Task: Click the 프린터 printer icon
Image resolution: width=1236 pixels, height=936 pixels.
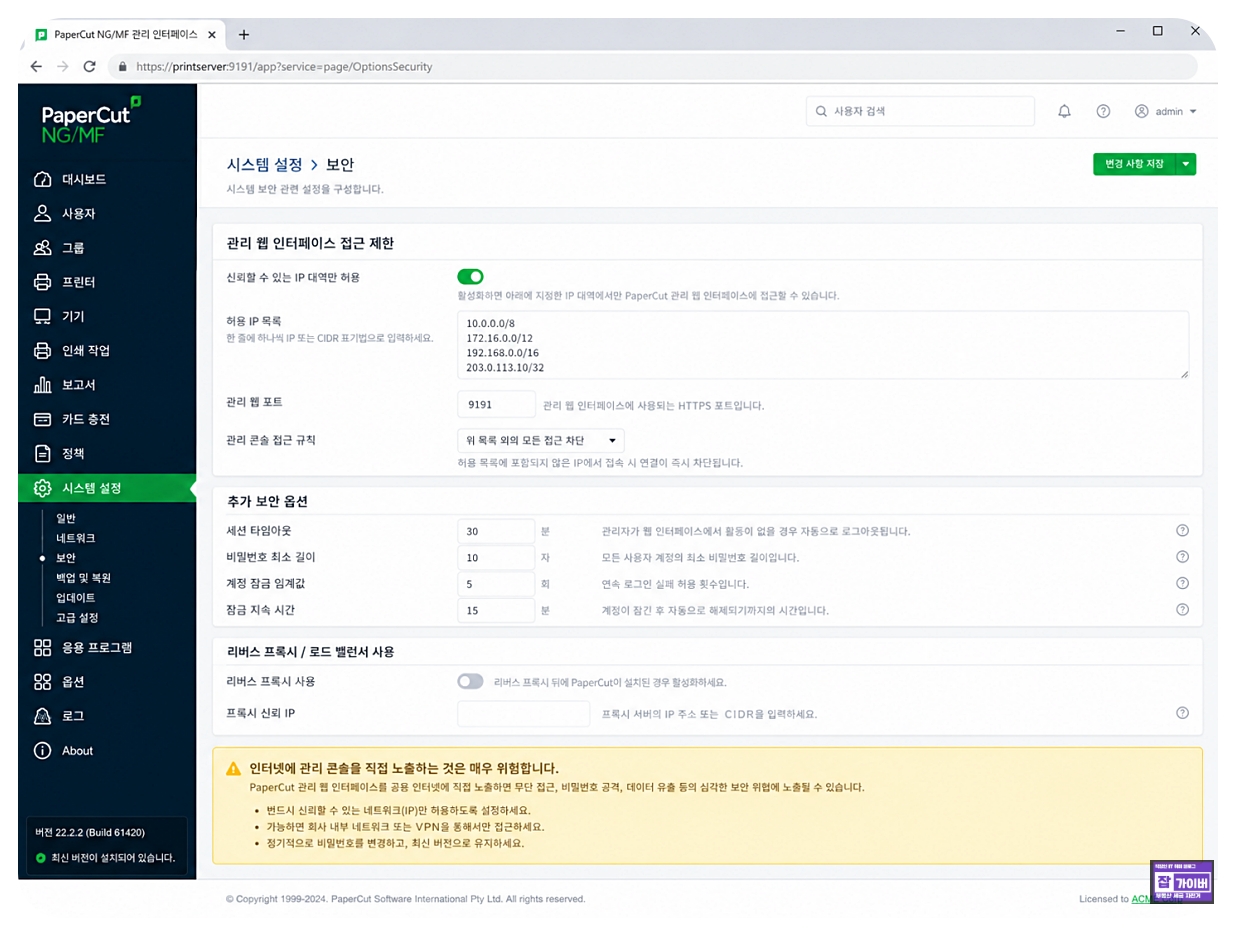Action: point(42,282)
